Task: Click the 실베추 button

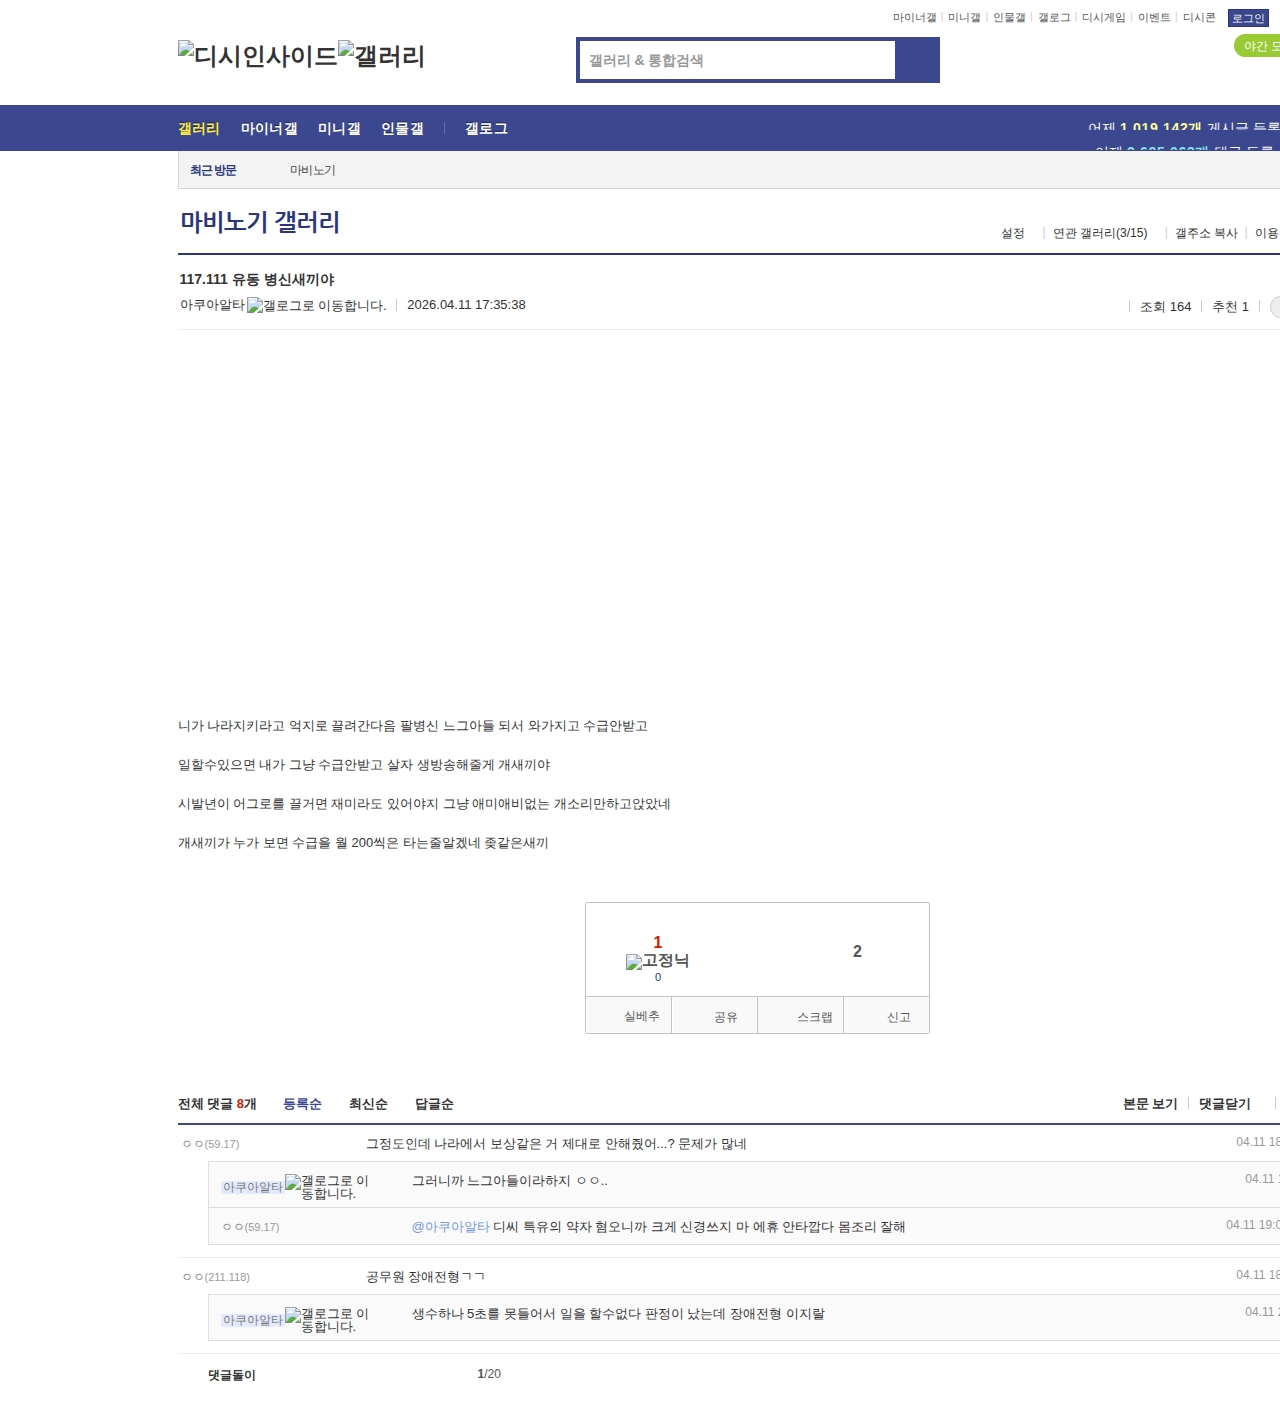Action: (629, 1016)
